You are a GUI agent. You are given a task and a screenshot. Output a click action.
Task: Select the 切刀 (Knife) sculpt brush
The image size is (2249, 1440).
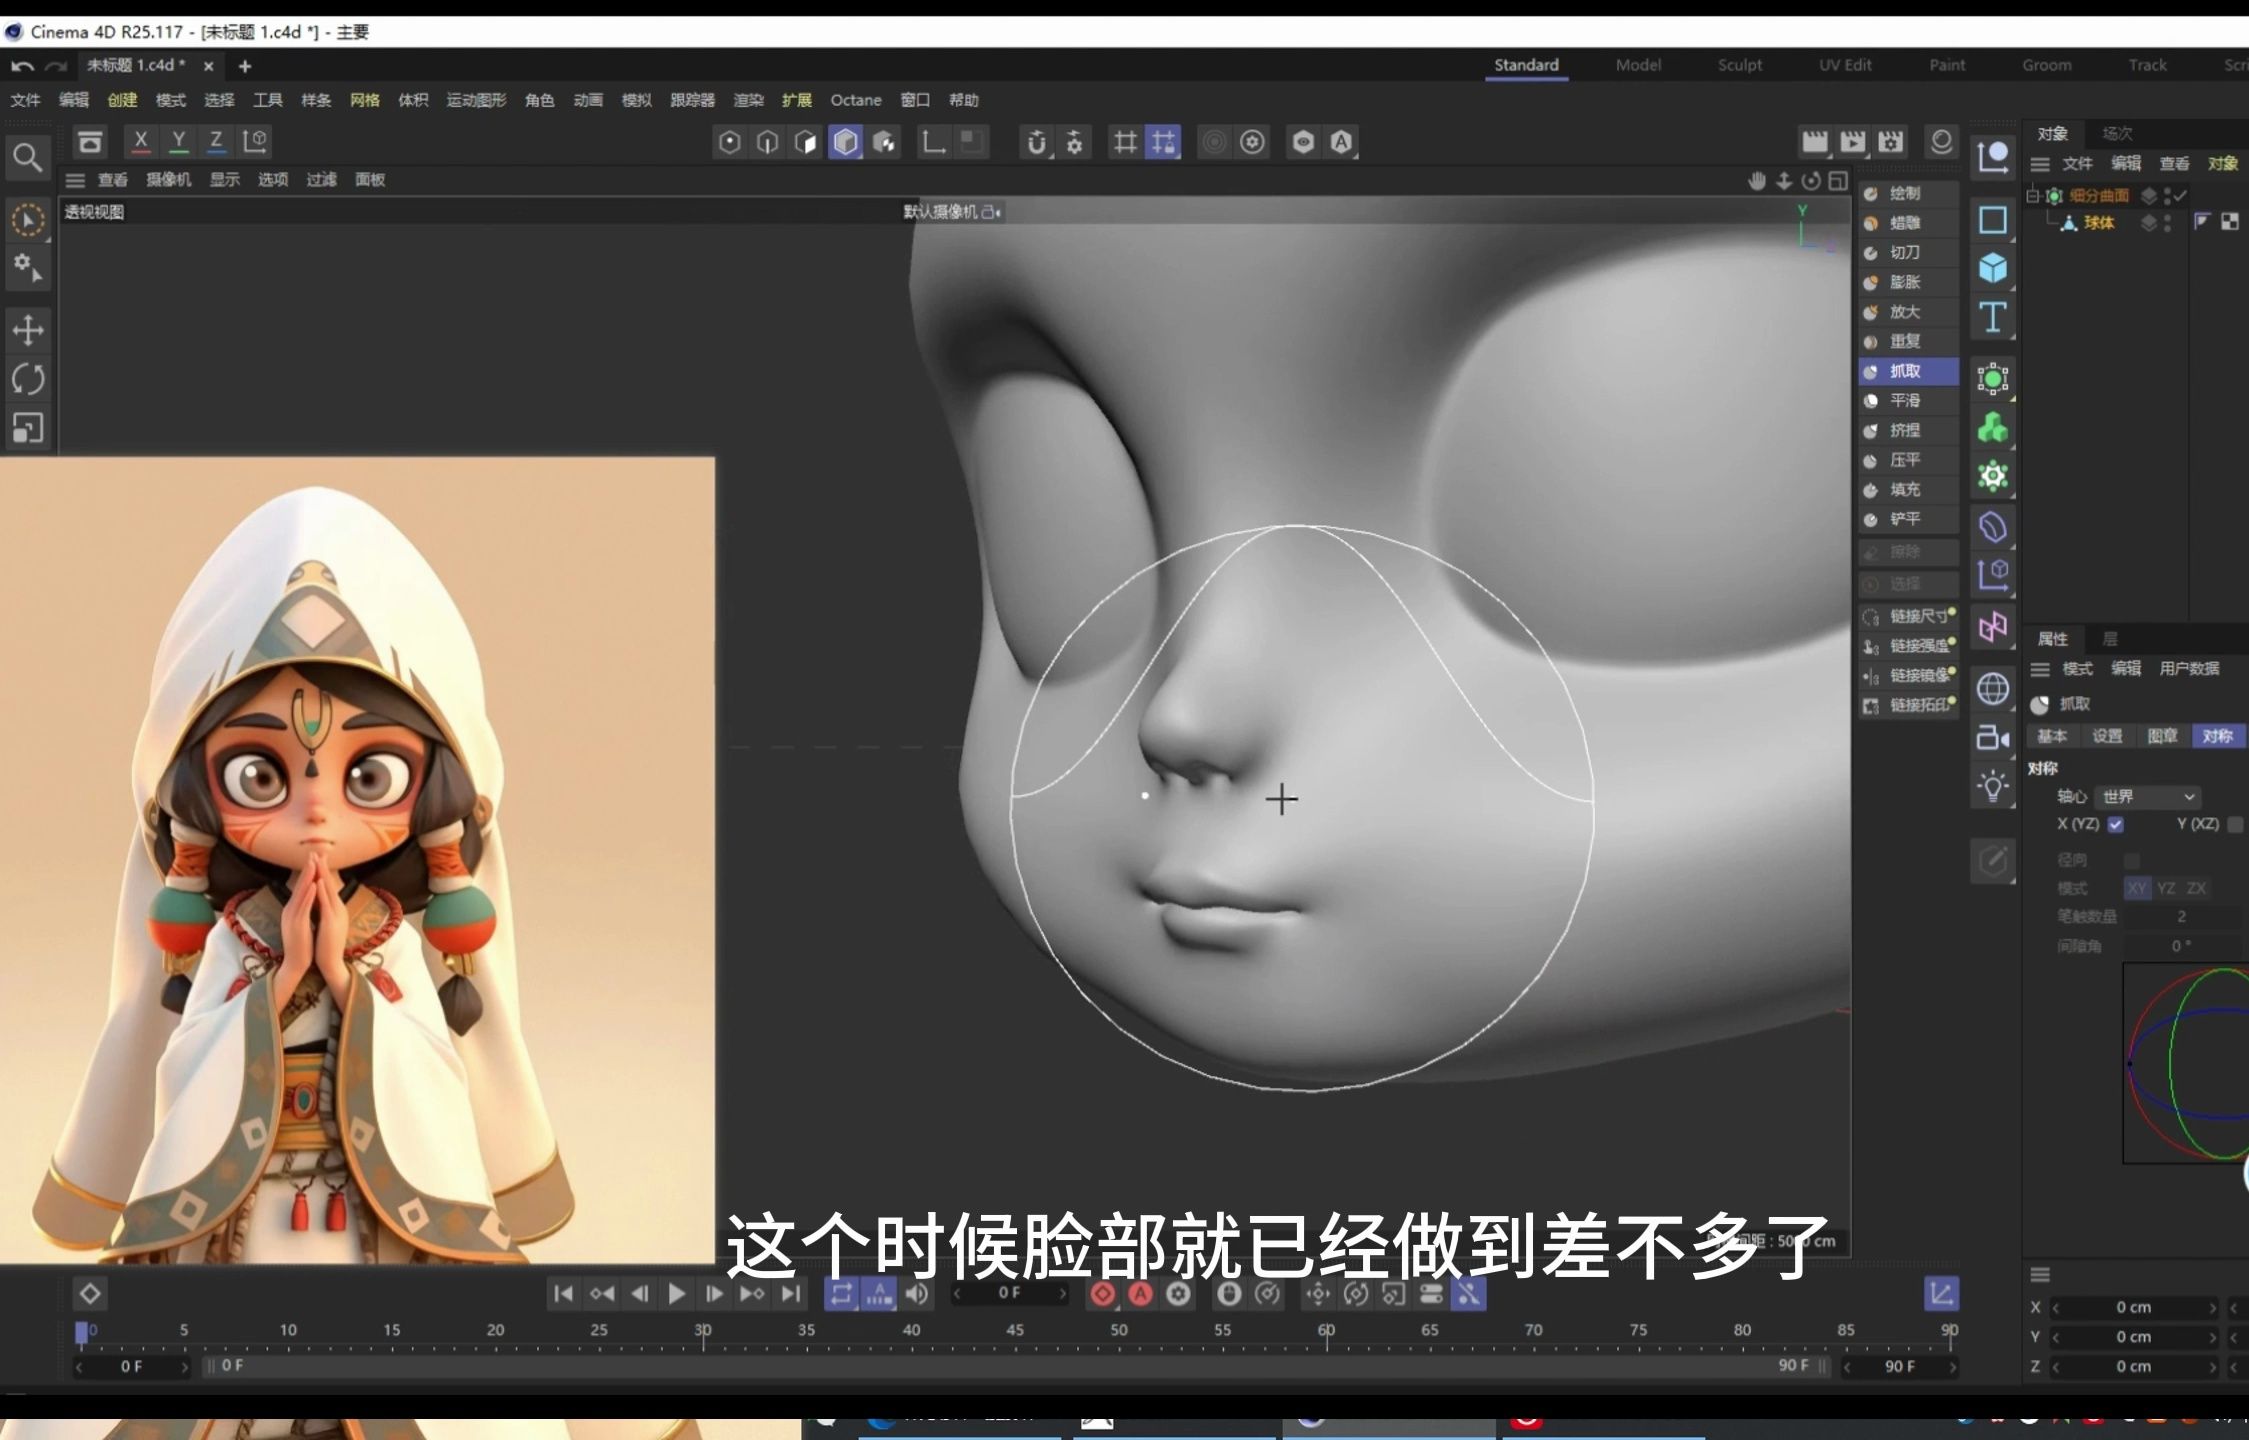[x=1907, y=253]
